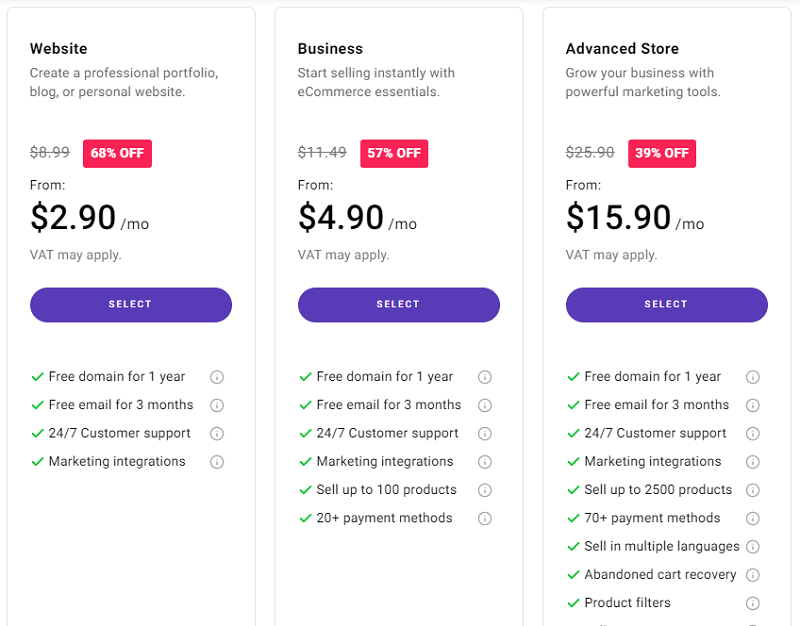Click info icon beside Website plan's Free domain
This screenshot has height=626, width=800.
click(x=217, y=377)
